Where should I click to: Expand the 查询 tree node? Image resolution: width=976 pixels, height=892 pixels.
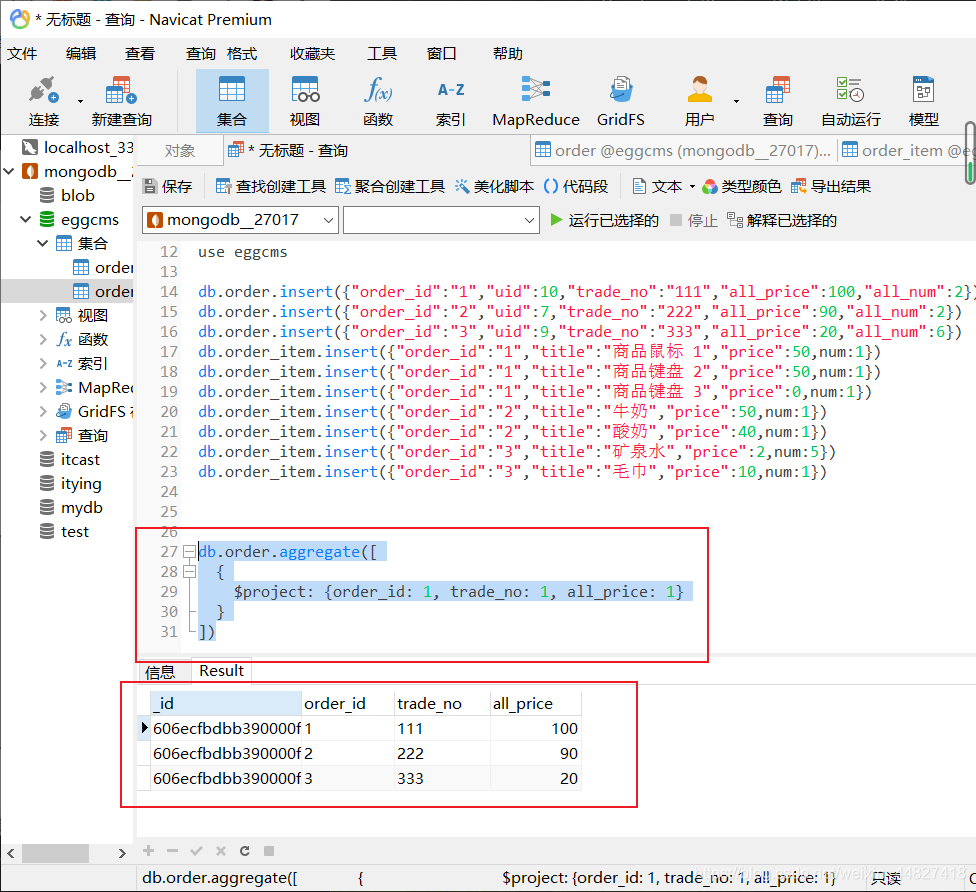click(42, 436)
